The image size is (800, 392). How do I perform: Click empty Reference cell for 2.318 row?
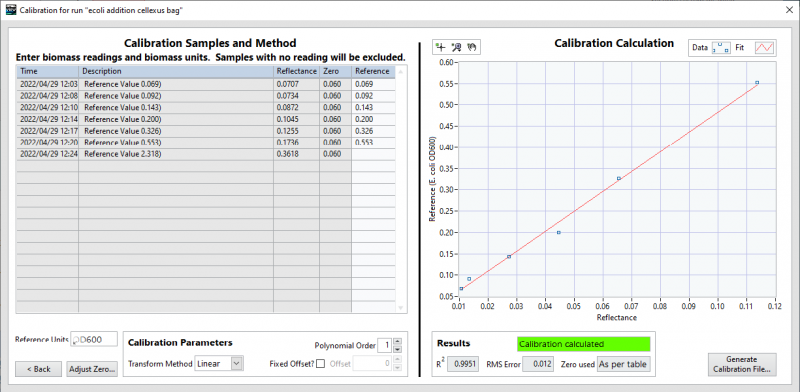(x=373, y=154)
